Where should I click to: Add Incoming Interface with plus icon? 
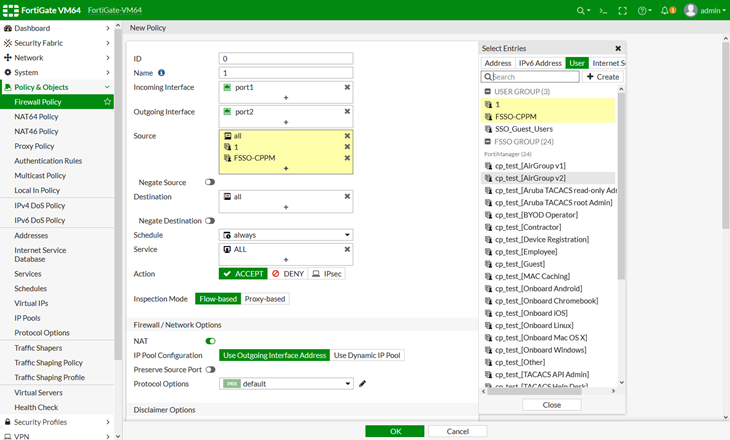pos(286,97)
